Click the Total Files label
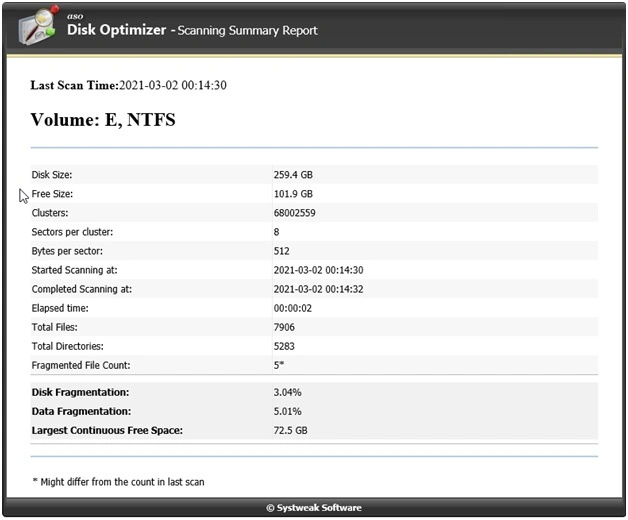Image resolution: width=628 pixels, height=520 pixels. click(x=55, y=327)
